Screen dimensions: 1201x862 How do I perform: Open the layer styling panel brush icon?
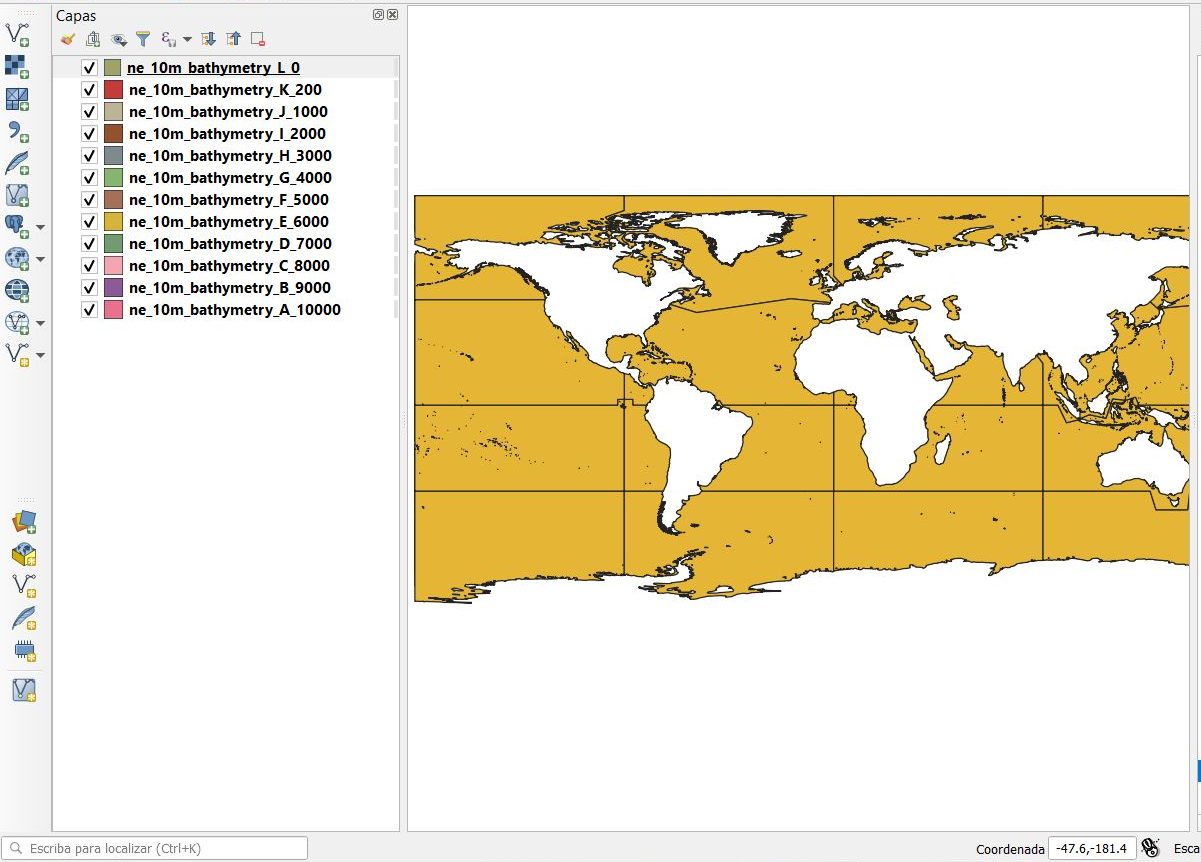pos(68,40)
